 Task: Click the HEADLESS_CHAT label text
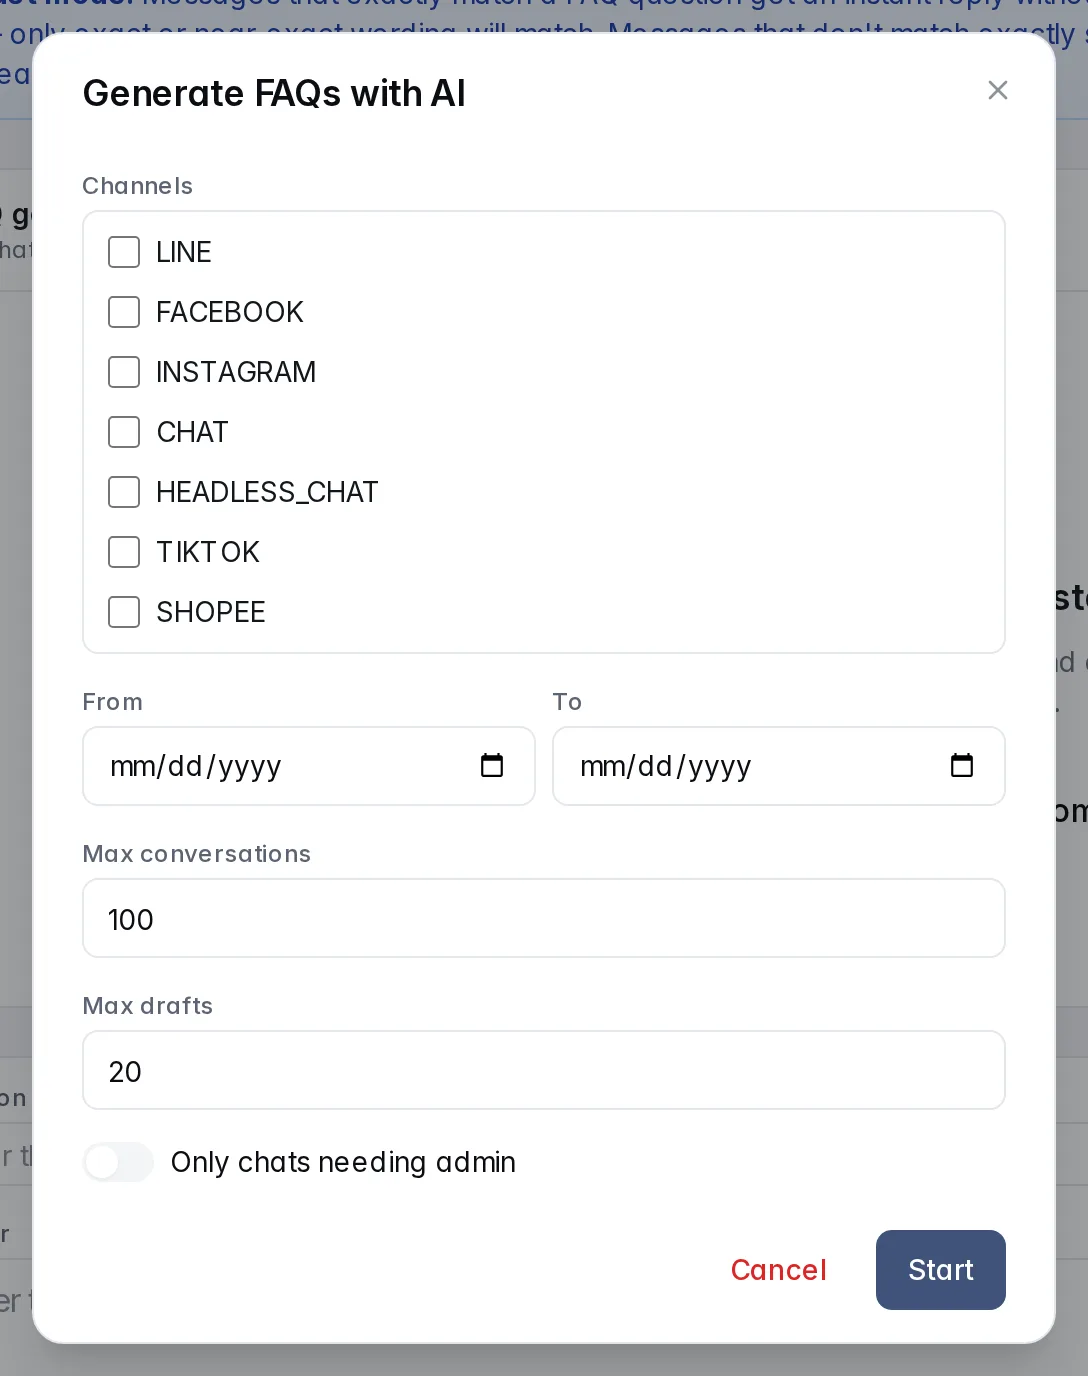click(x=267, y=492)
